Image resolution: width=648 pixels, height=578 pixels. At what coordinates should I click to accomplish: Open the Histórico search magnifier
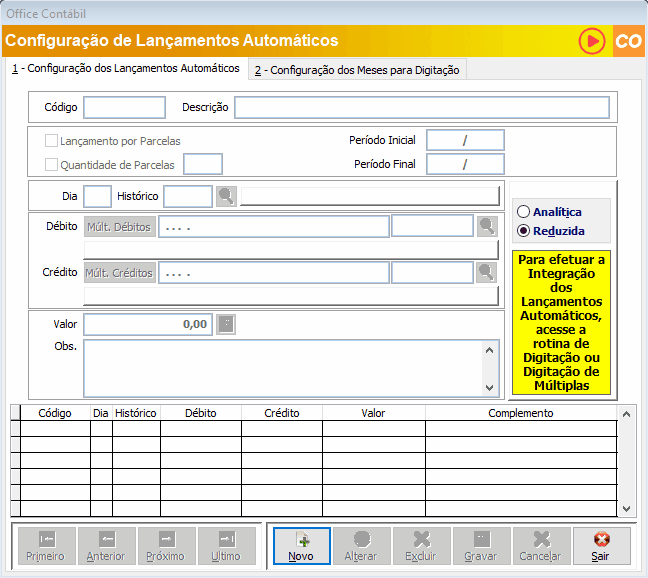pyautogui.click(x=226, y=197)
